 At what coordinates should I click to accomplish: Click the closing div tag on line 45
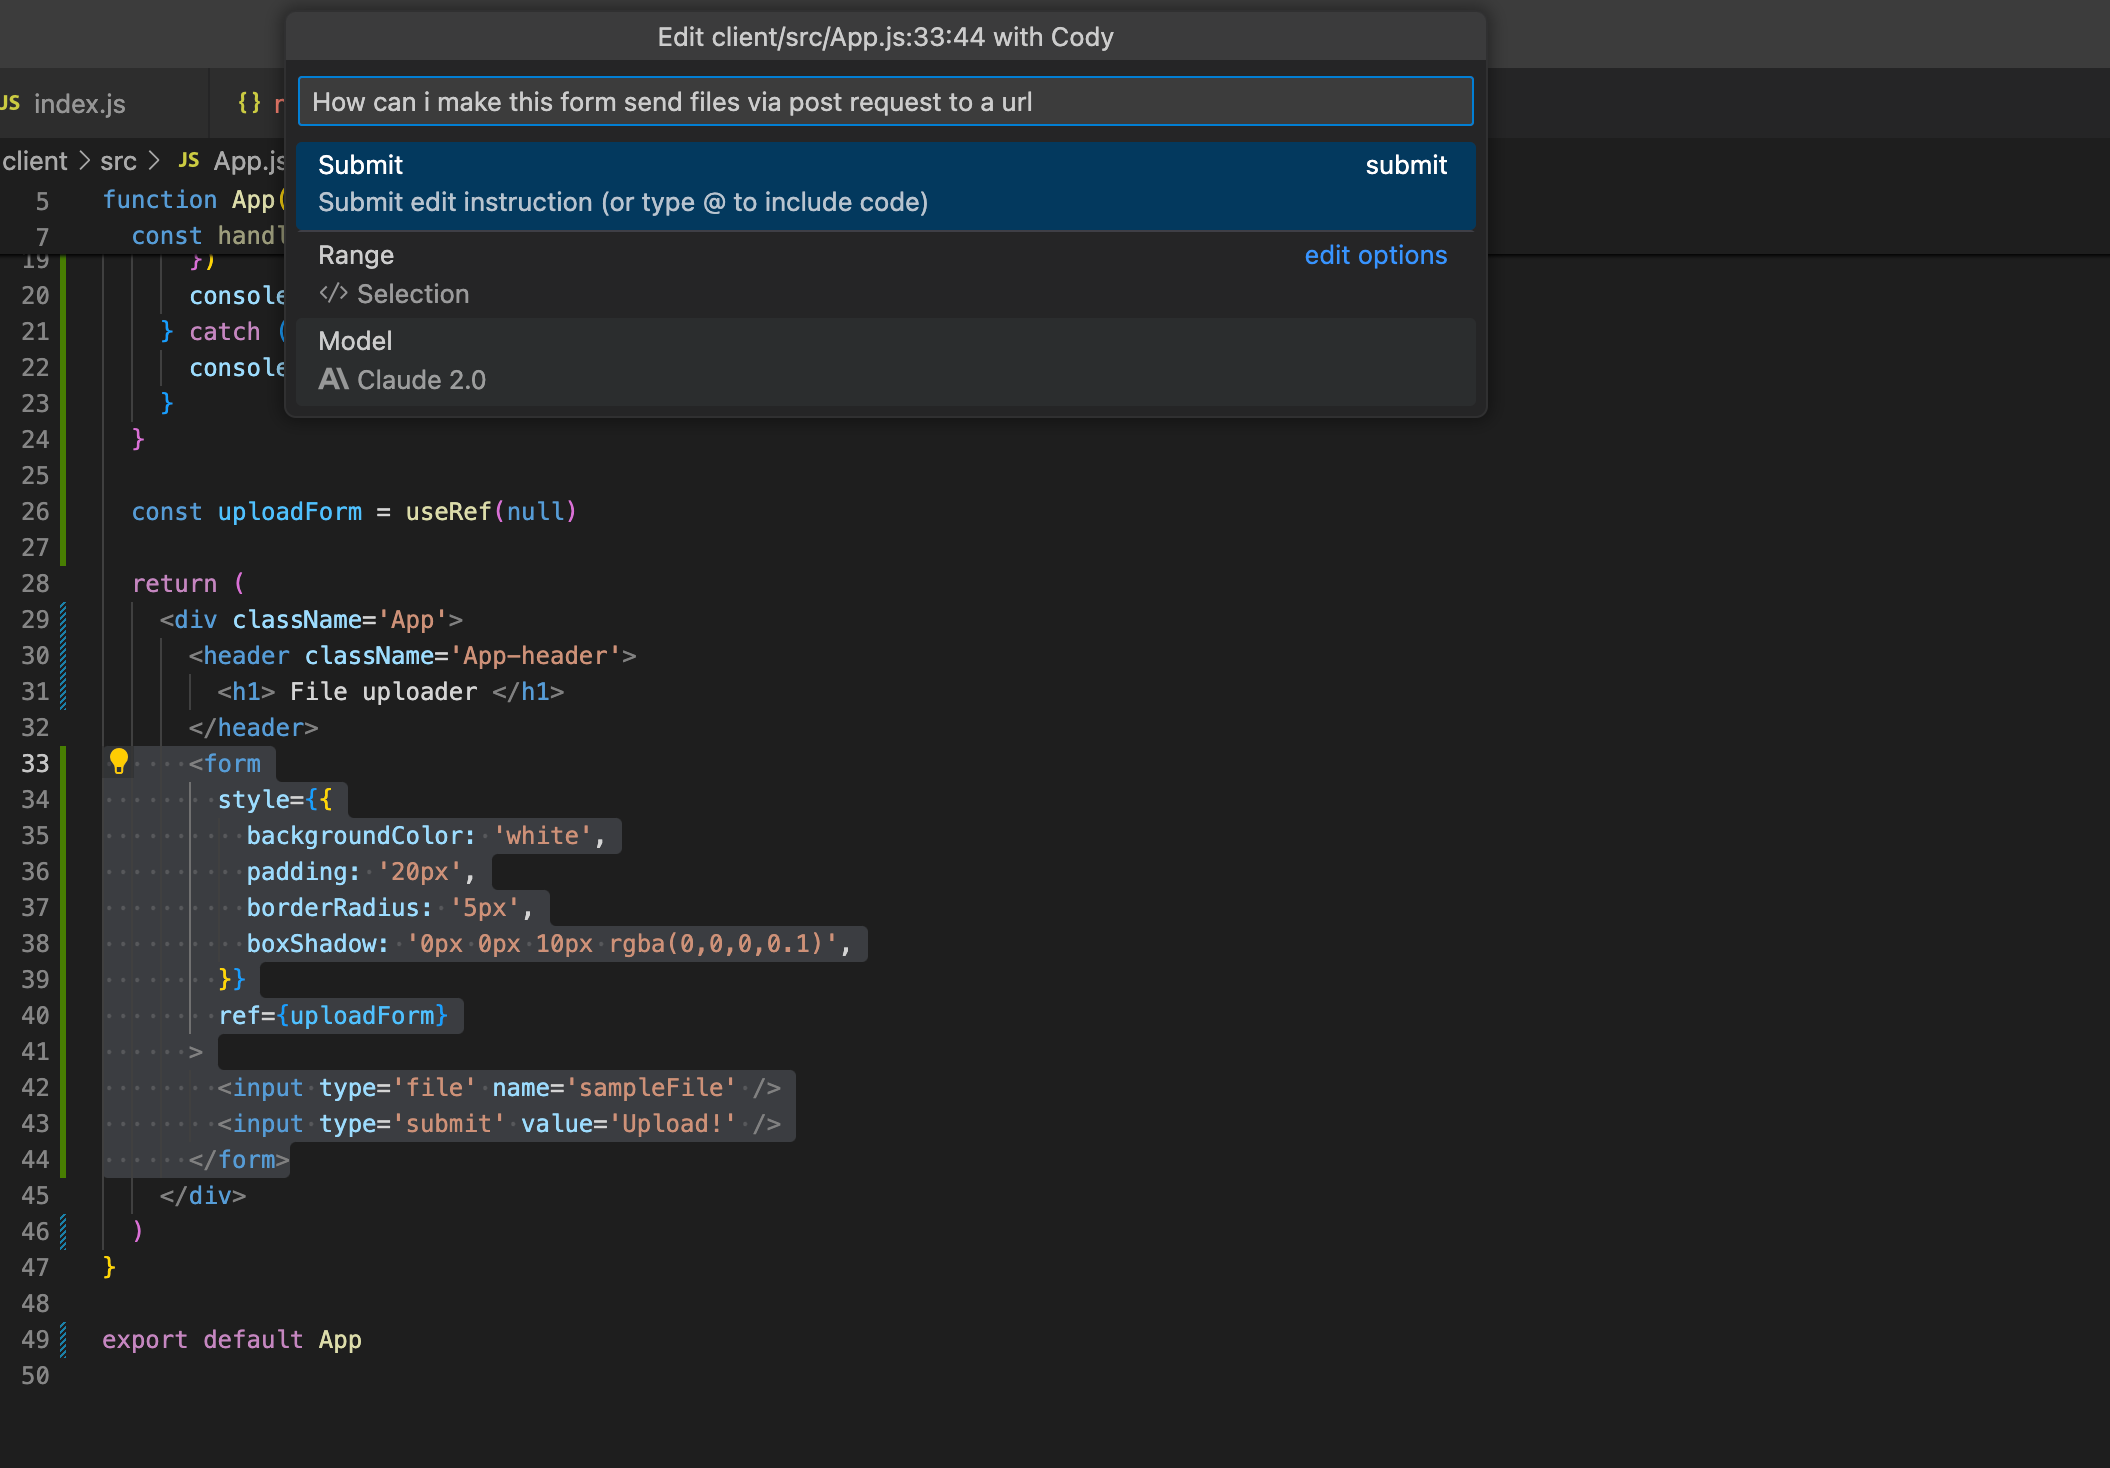(x=203, y=1196)
